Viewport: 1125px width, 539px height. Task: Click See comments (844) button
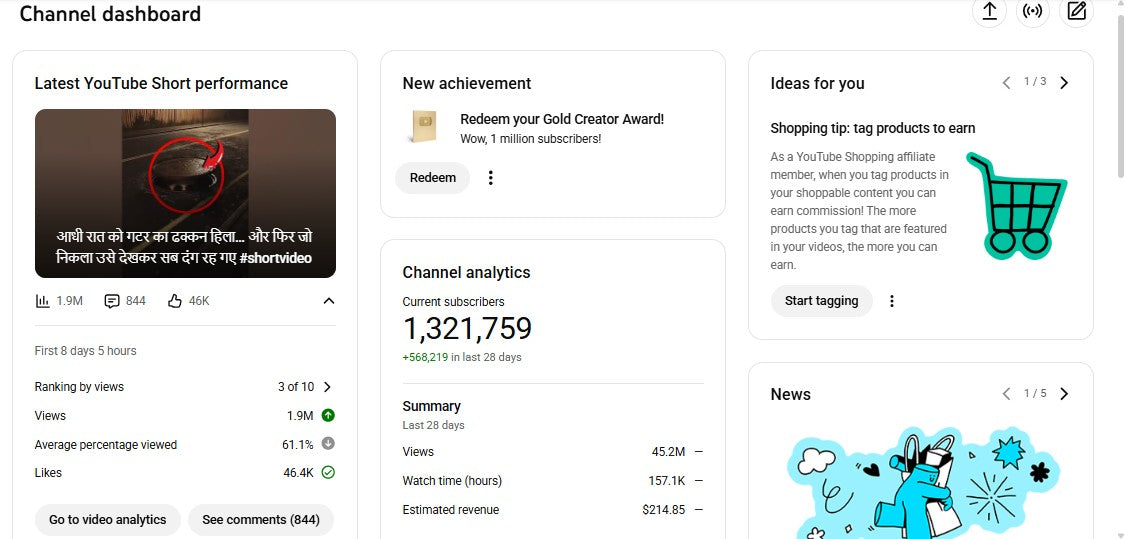pos(260,520)
